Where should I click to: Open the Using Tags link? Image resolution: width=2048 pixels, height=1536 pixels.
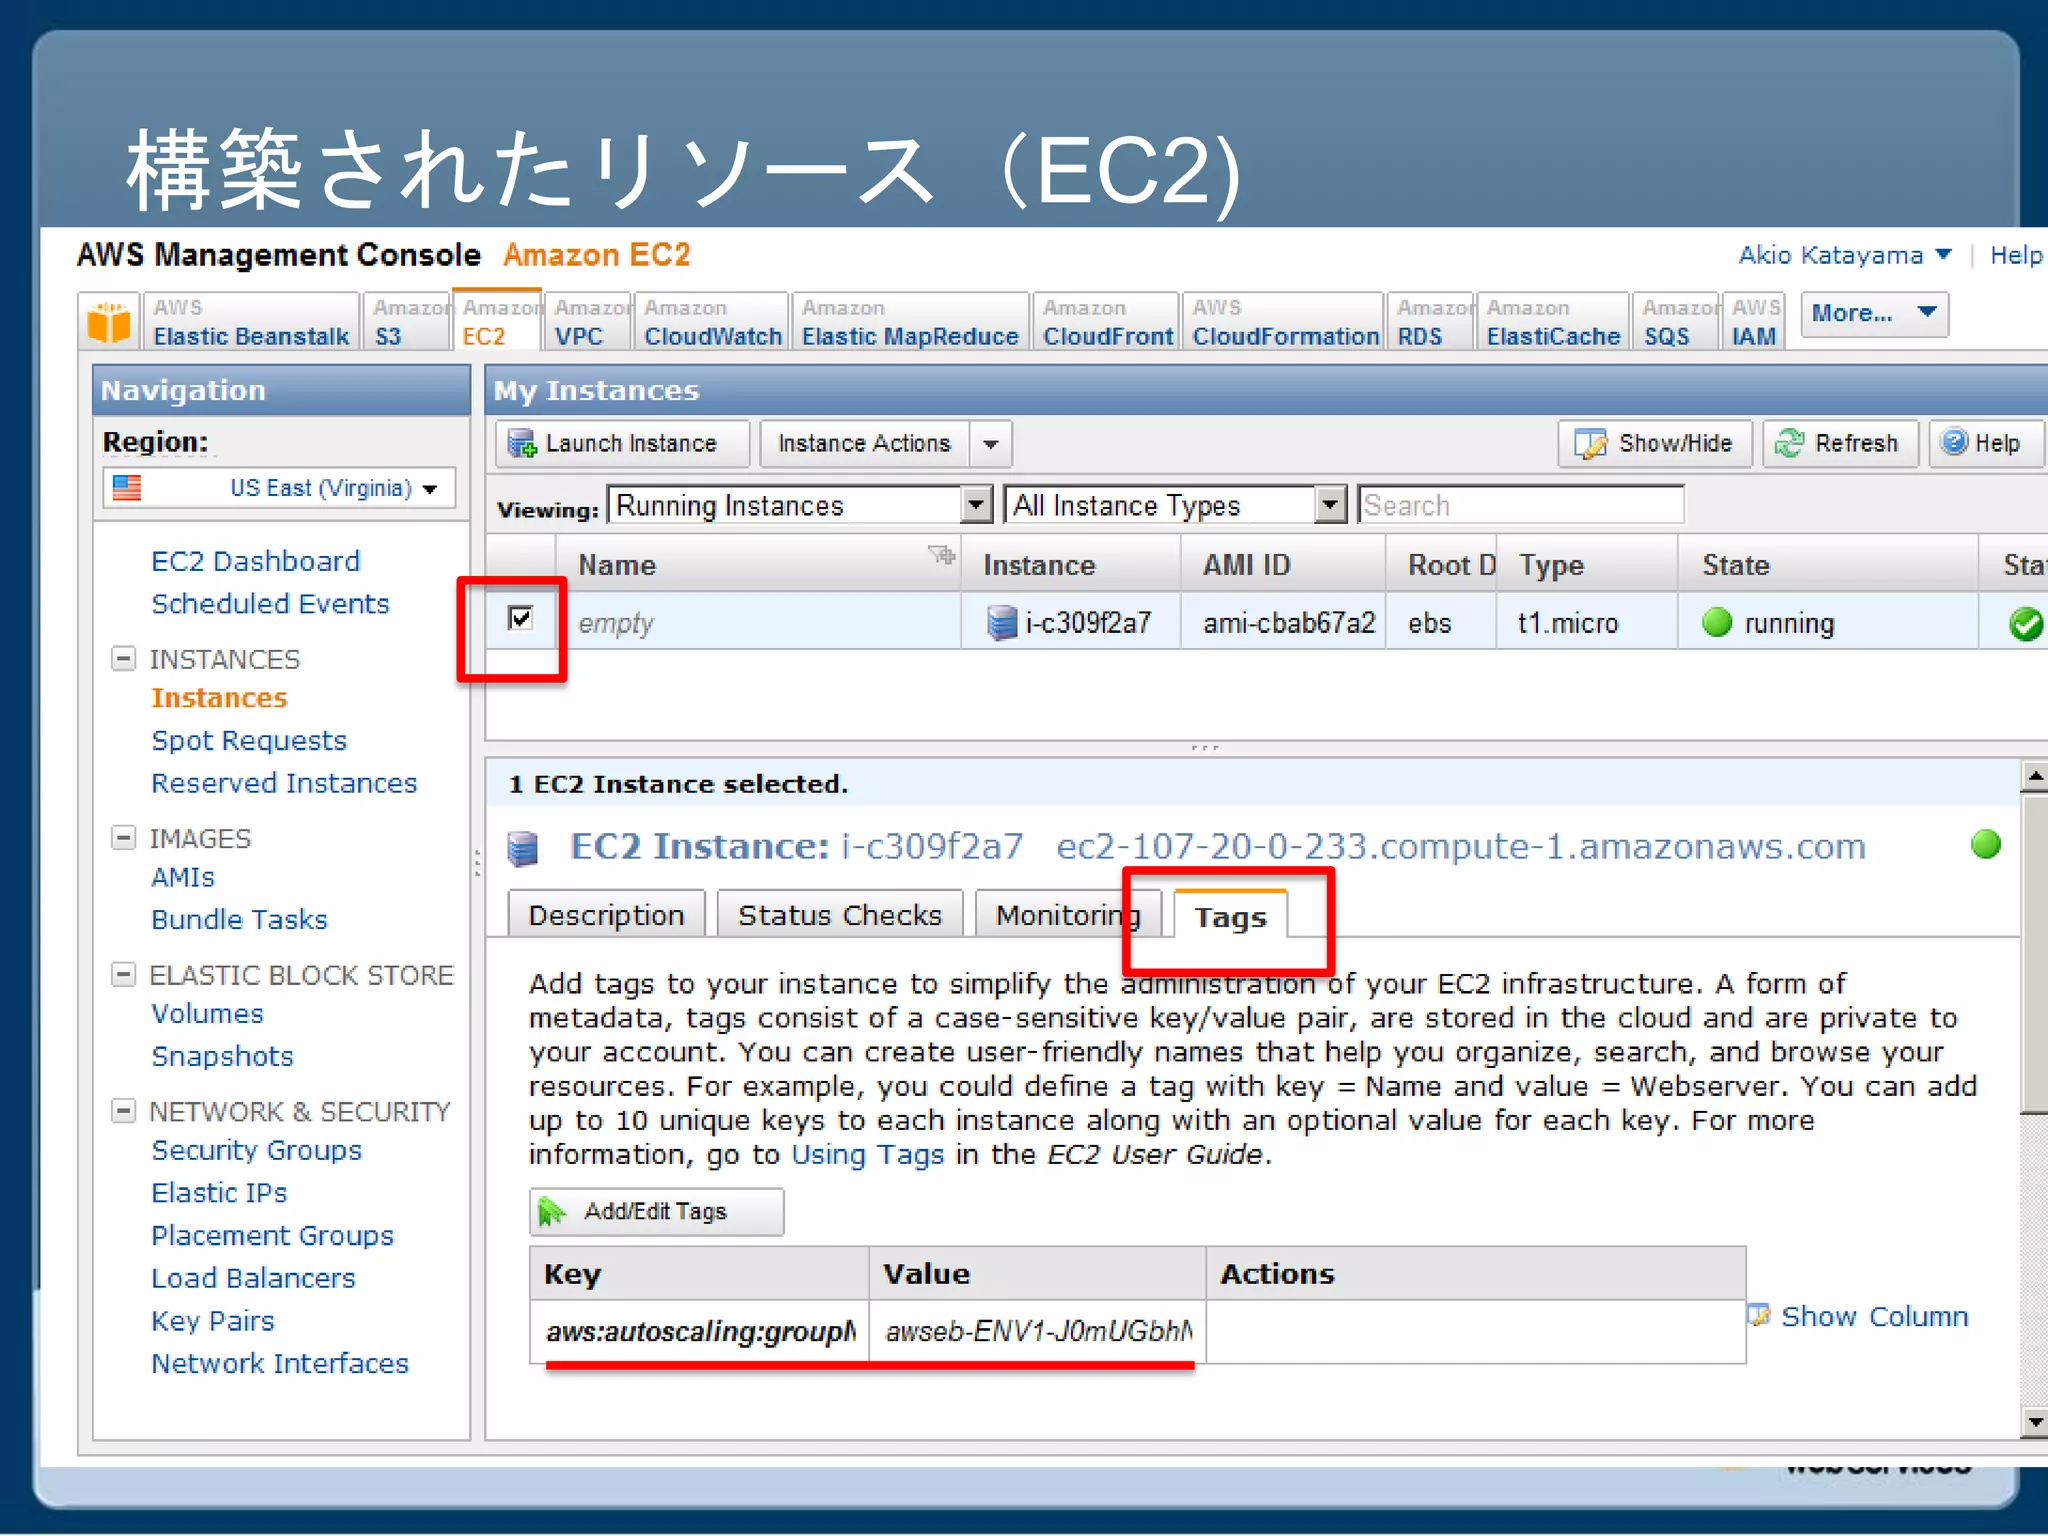867,1154
